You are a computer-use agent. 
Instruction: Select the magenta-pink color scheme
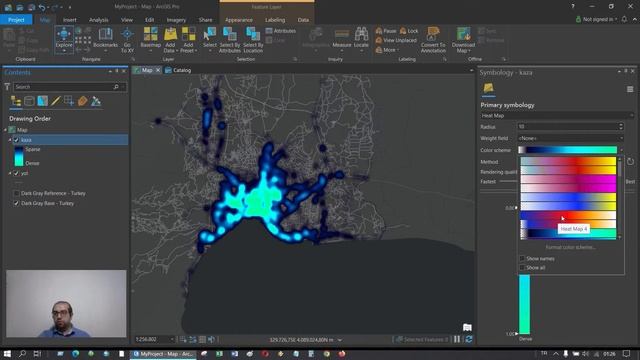[568, 179]
